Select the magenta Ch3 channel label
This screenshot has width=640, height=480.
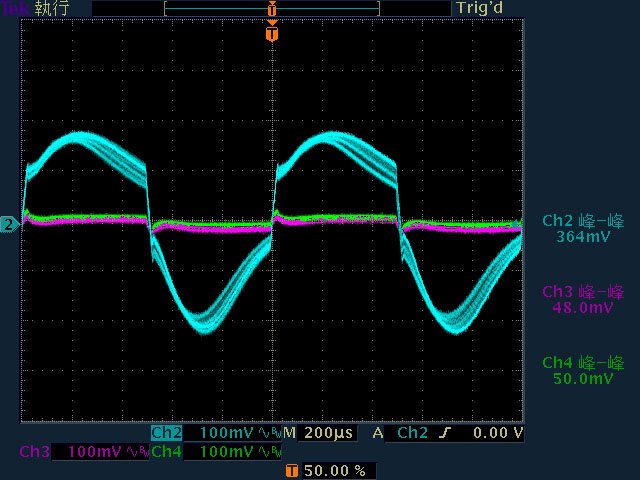34,452
